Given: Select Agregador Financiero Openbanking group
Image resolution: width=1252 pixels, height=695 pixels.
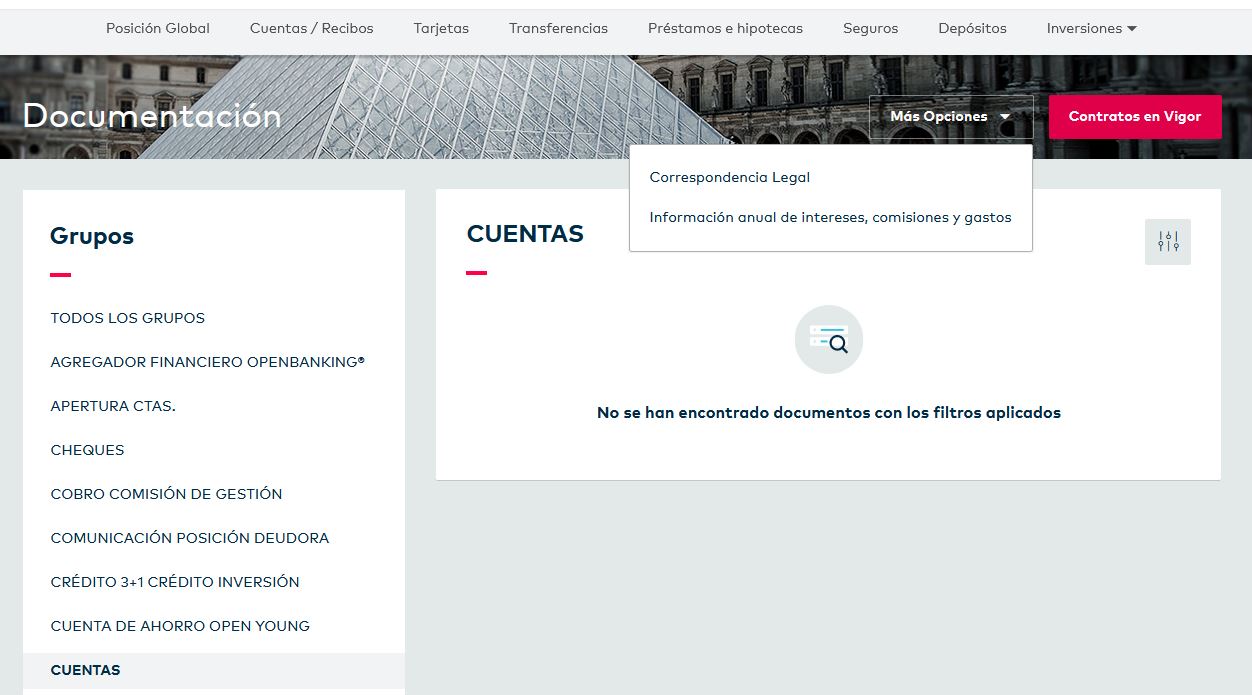Looking at the screenshot, I should pos(207,362).
